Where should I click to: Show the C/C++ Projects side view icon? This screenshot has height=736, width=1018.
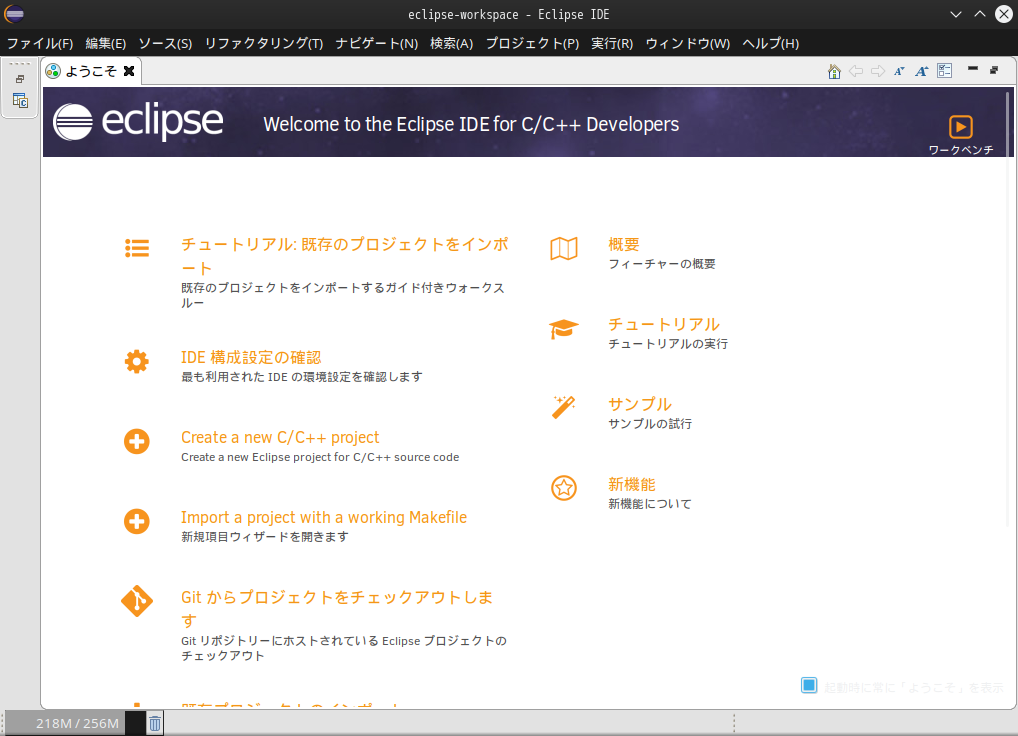coord(20,101)
